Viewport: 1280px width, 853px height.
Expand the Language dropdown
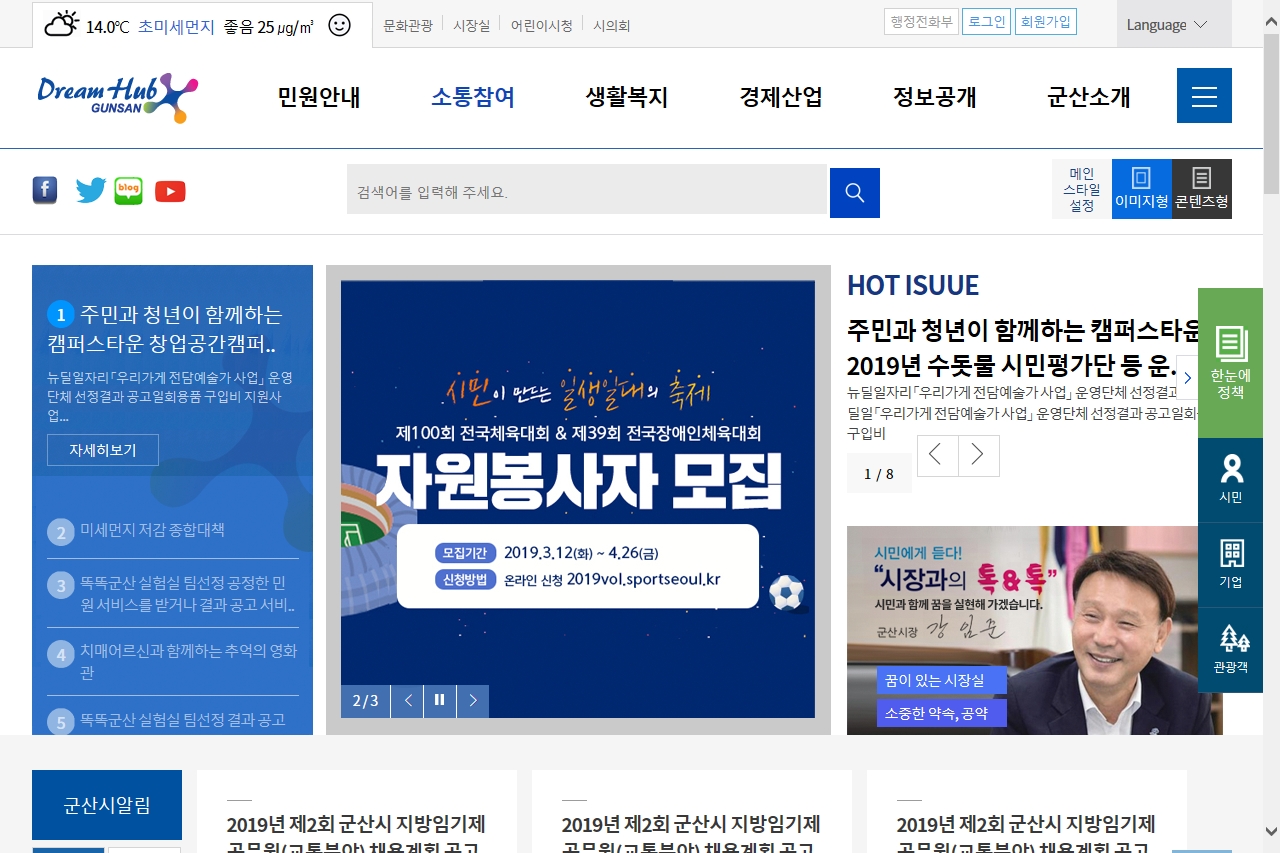click(1167, 25)
